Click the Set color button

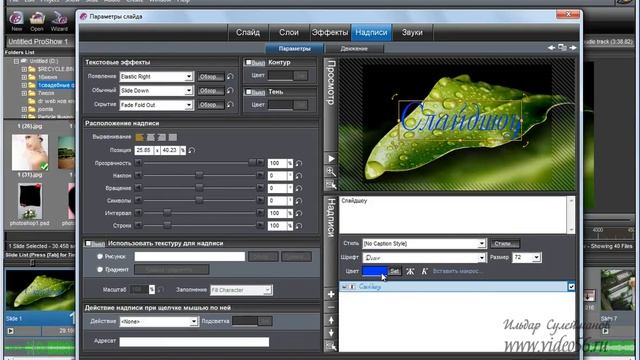point(394,271)
